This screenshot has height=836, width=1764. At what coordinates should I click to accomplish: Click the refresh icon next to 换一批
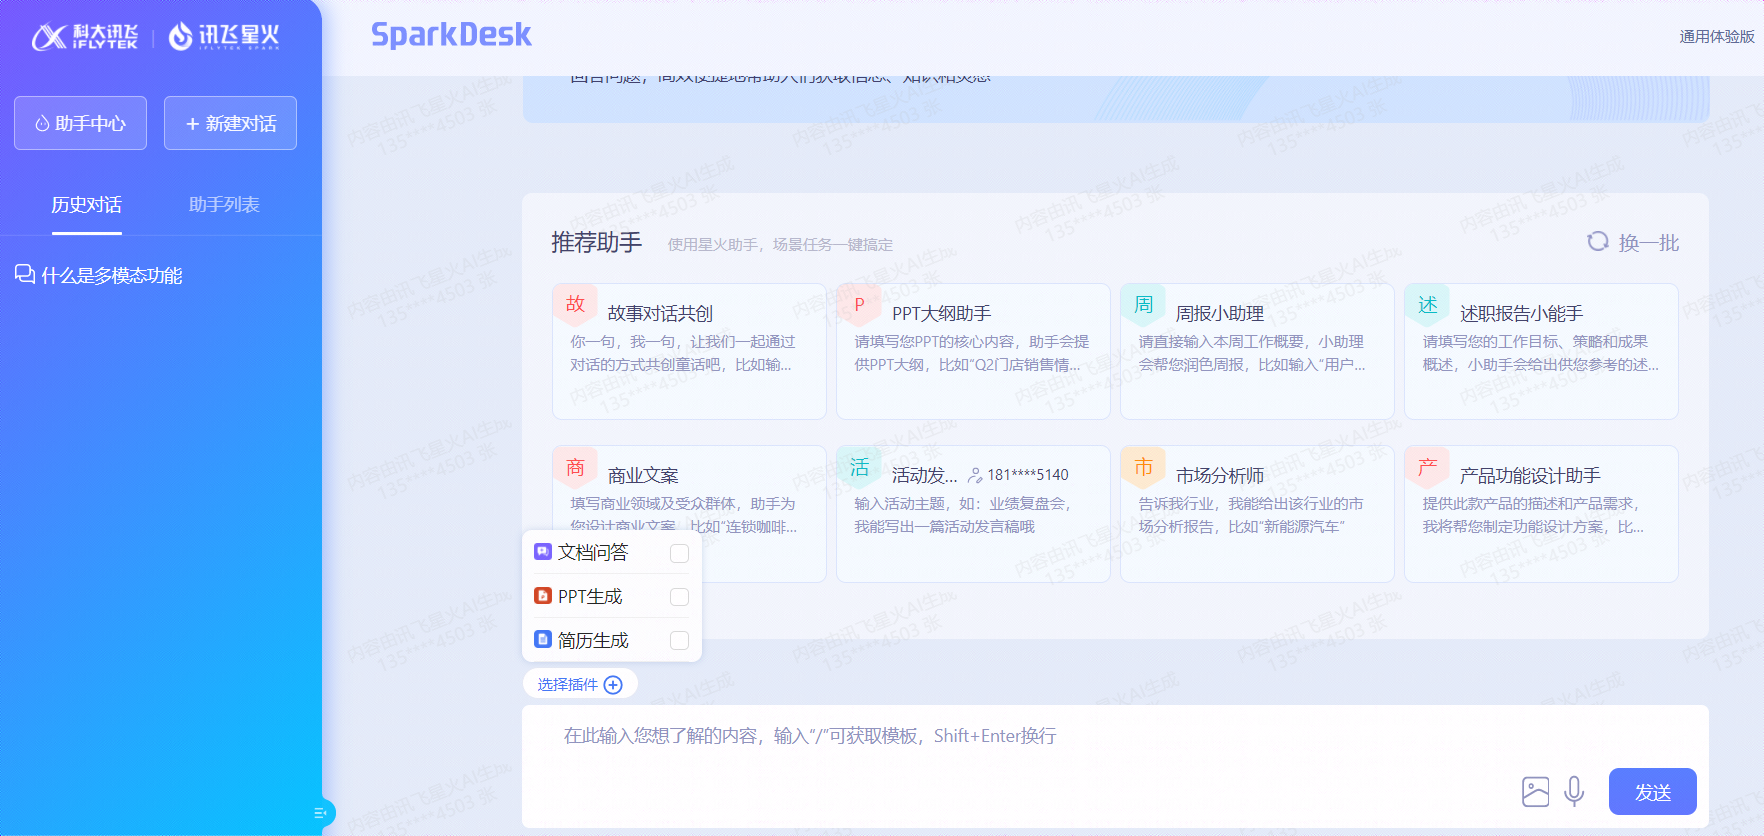point(1598,242)
